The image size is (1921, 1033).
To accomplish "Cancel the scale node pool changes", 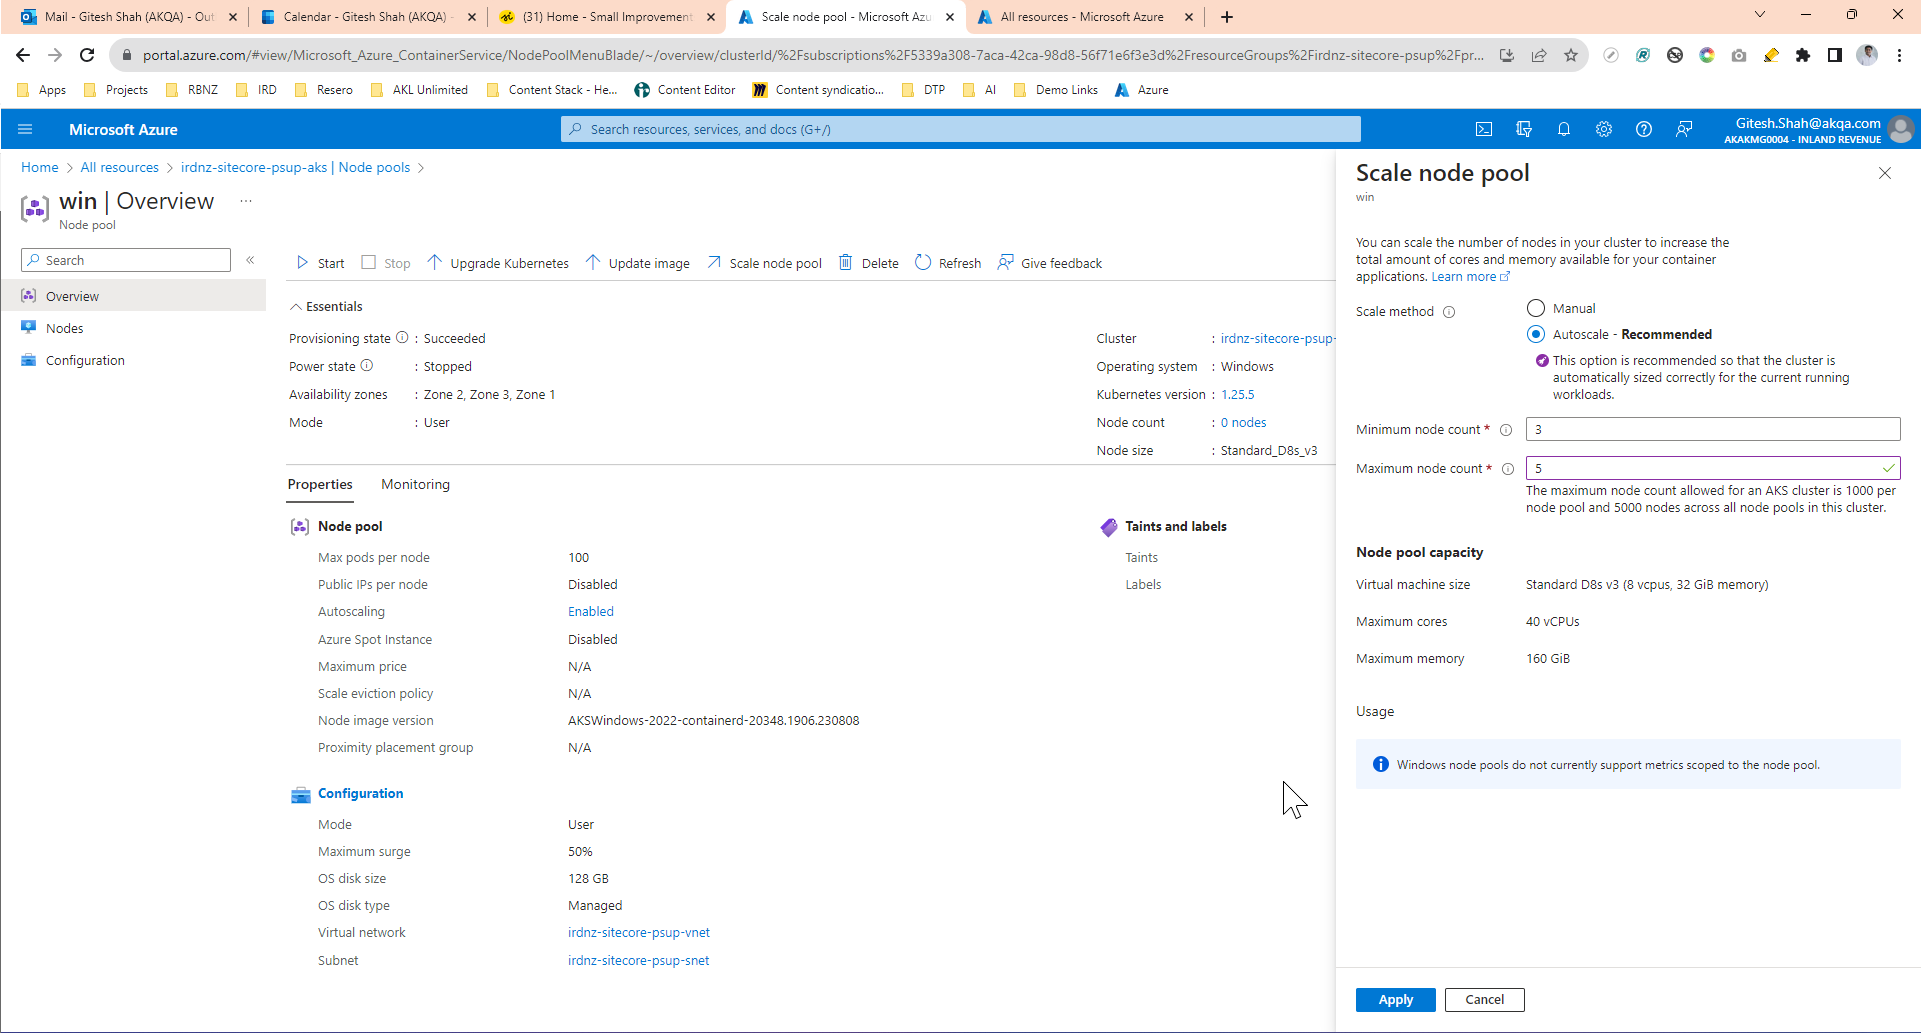I will coord(1485,1000).
